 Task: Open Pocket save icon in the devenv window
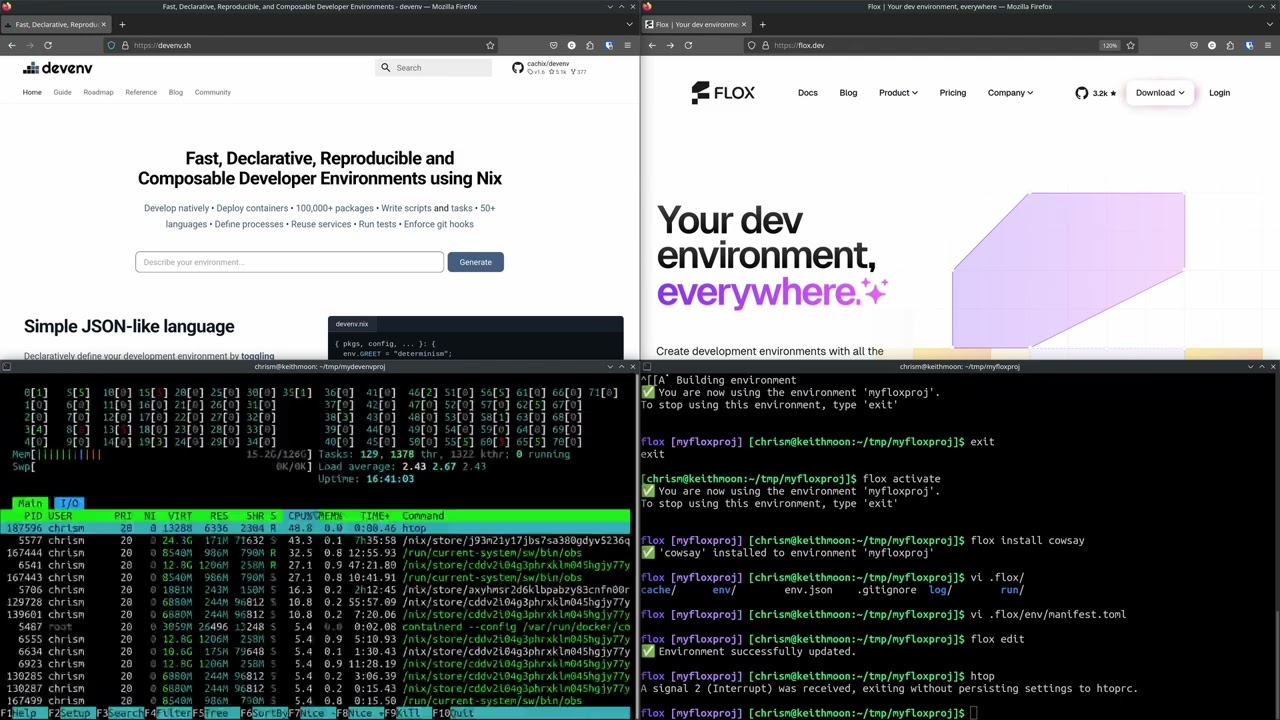click(x=553, y=45)
